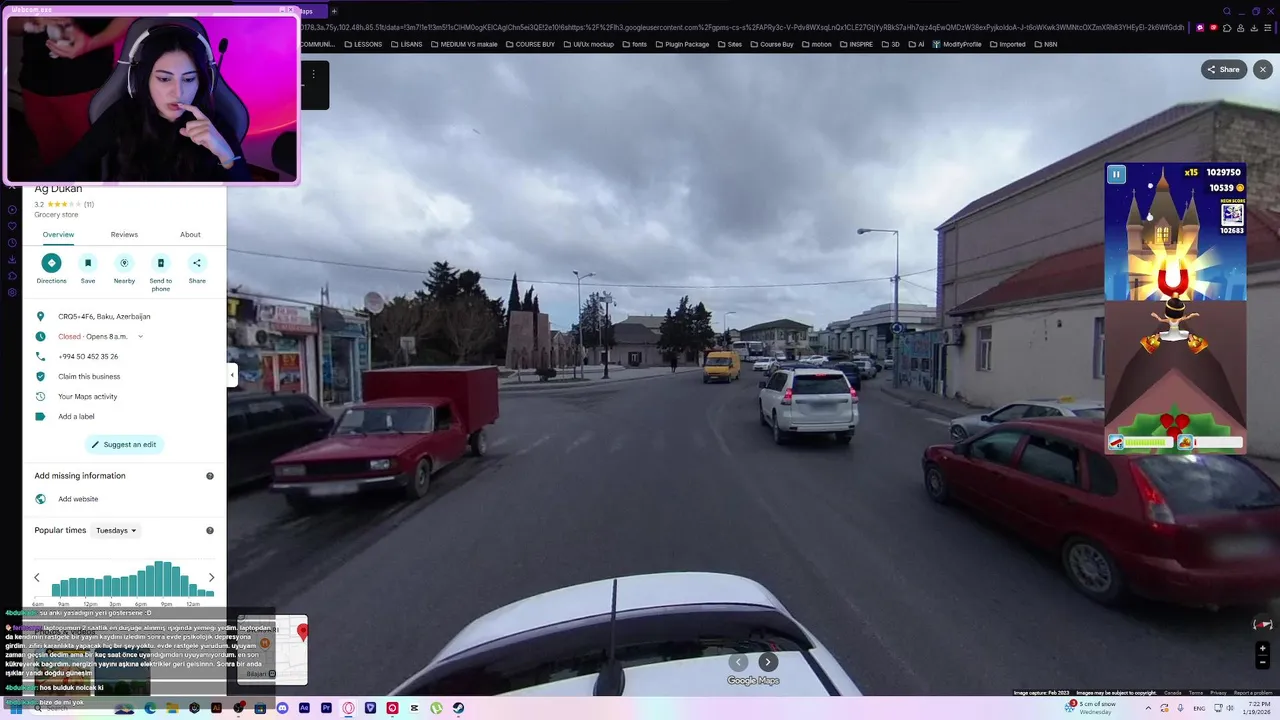The width and height of the screenshot is (1280, 720).
Task: Open Your Maps activity
Action: click(x=87, y=397)
